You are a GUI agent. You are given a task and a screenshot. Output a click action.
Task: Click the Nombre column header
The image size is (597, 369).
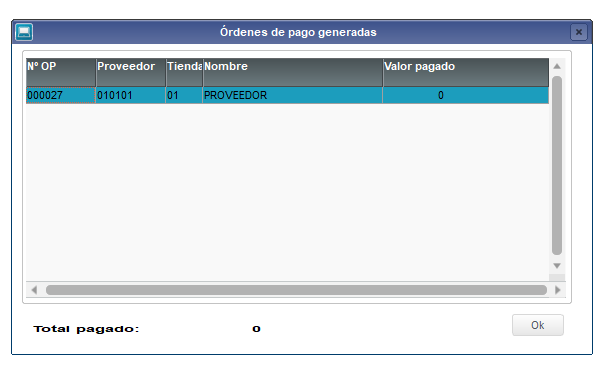293,72
